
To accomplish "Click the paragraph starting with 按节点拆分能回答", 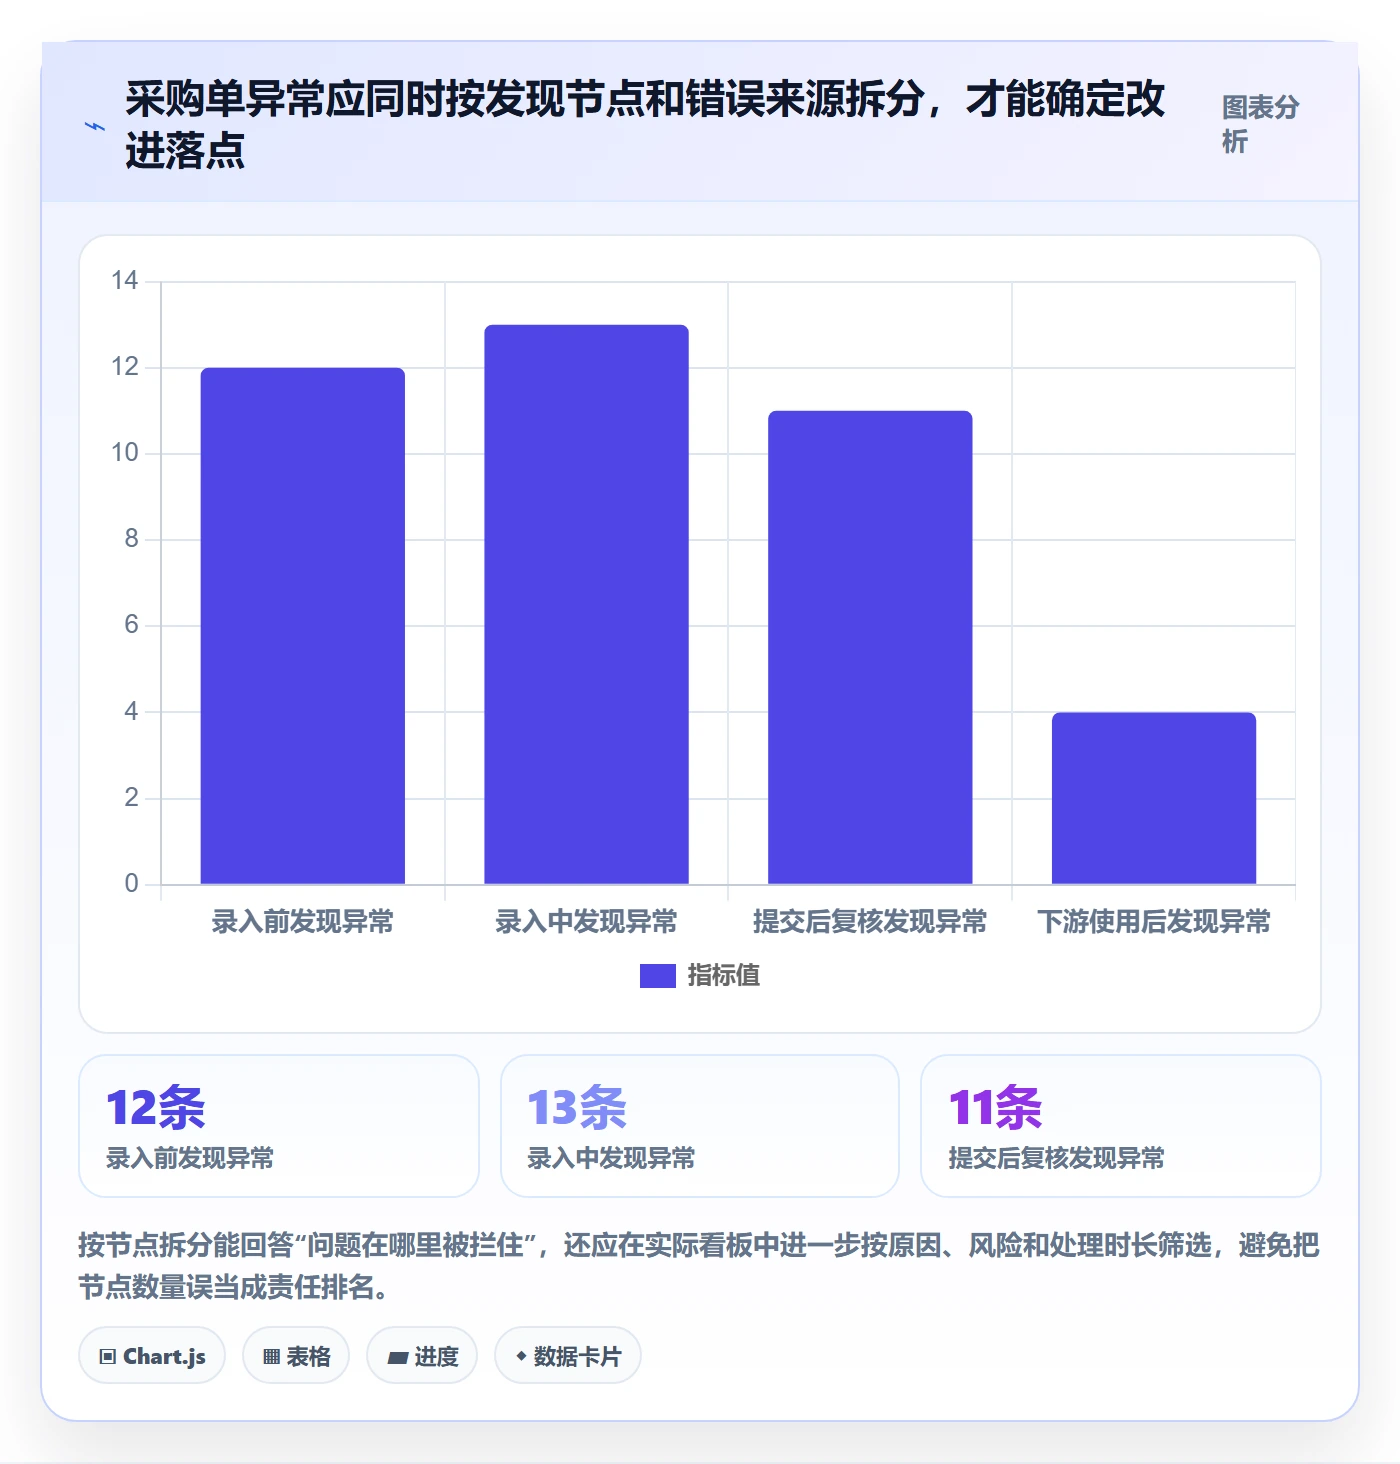I will [699, 1266].
